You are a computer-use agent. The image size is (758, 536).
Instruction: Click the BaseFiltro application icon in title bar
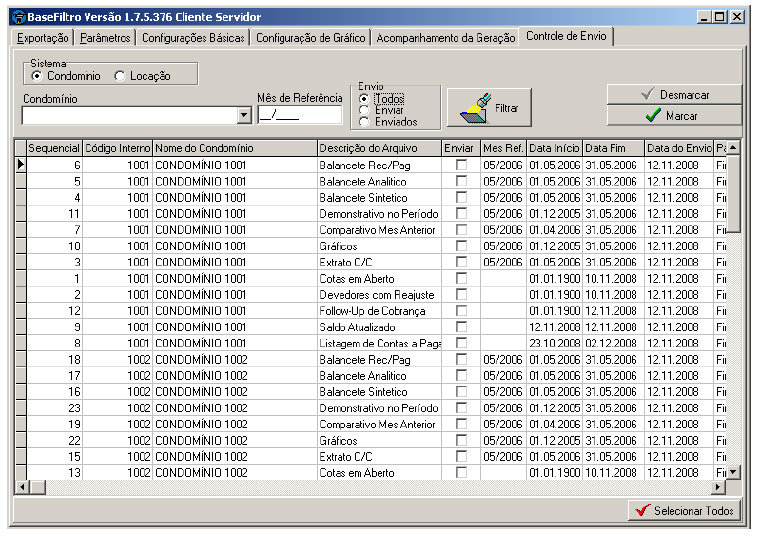[x=18, y=17]
